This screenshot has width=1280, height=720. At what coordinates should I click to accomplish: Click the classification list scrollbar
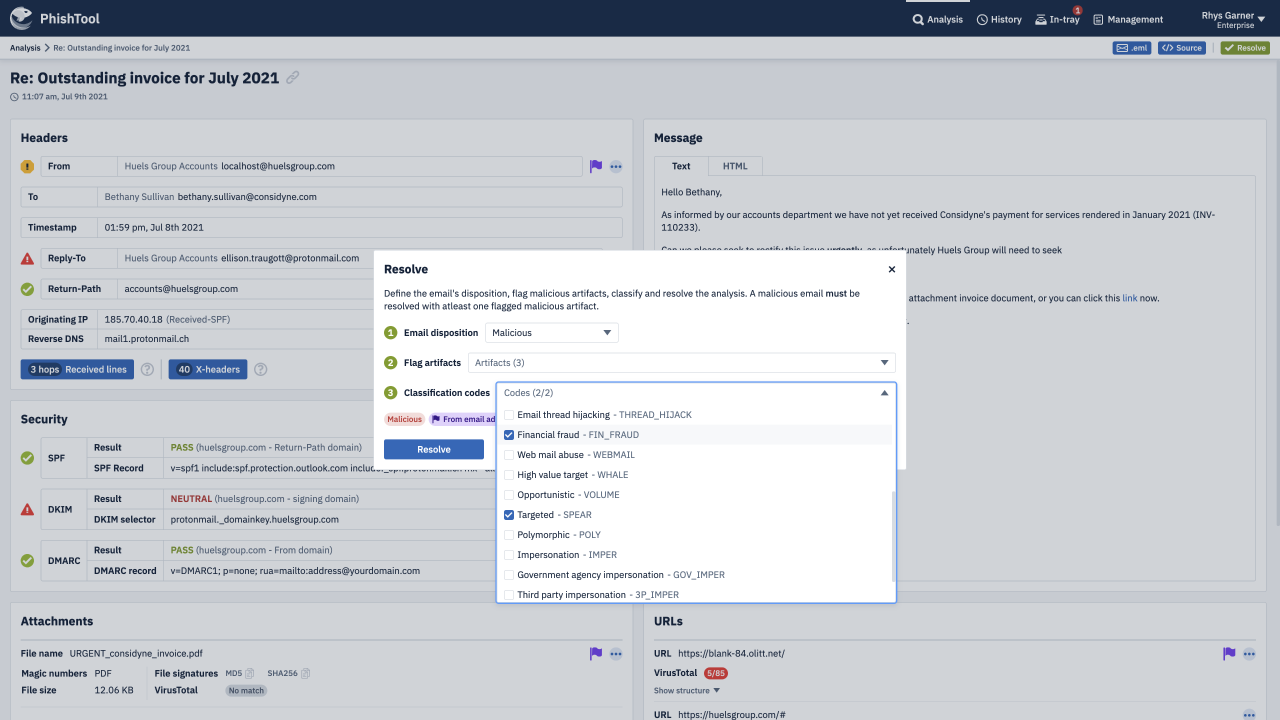[x=893, y=536]
